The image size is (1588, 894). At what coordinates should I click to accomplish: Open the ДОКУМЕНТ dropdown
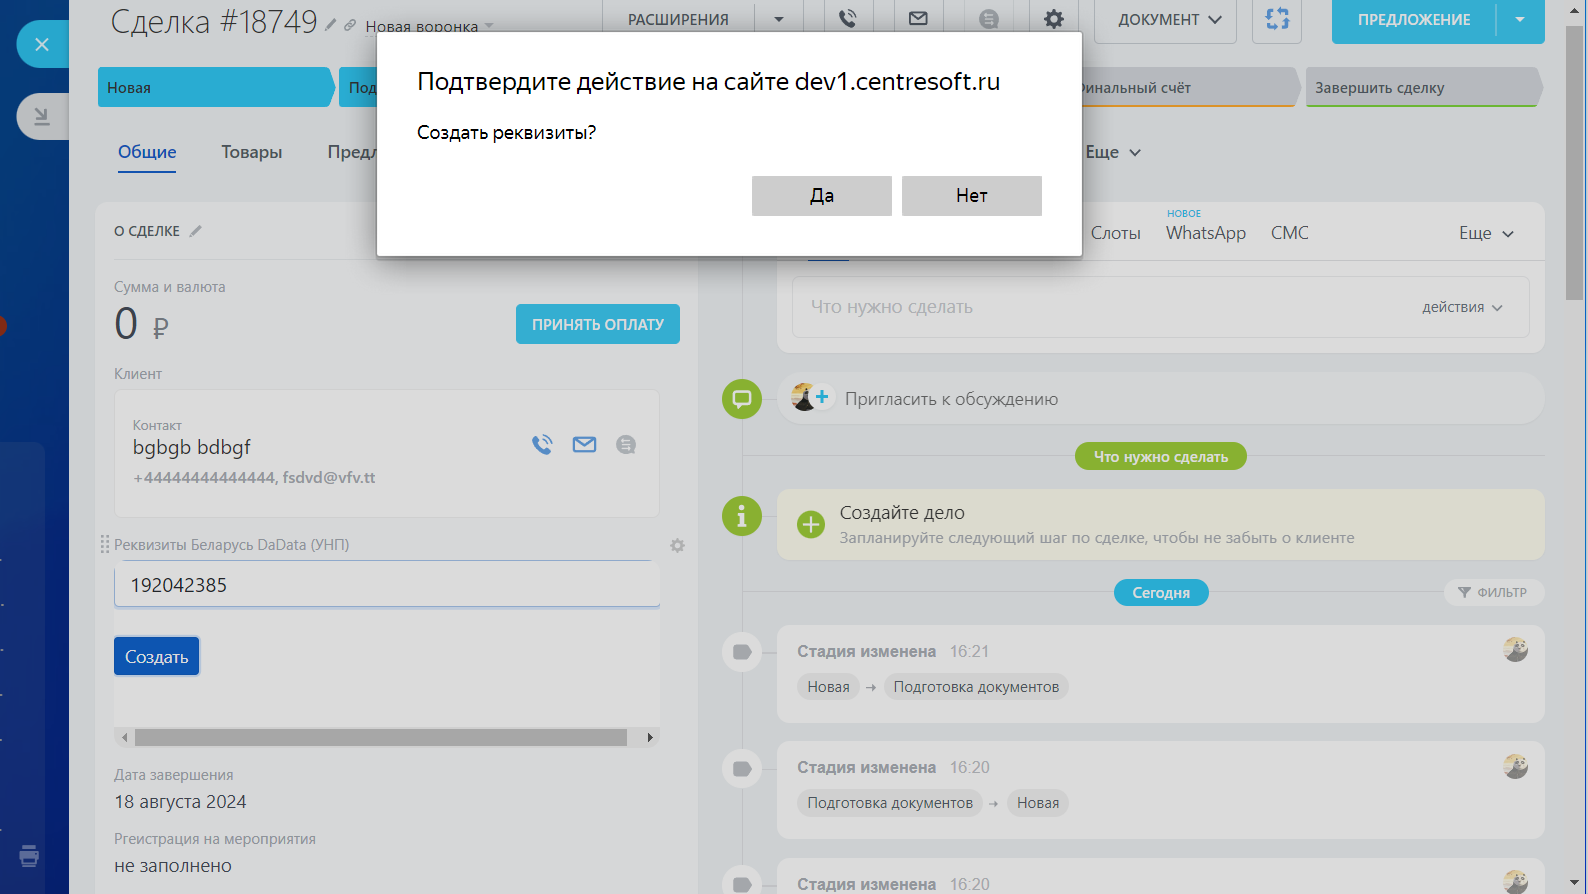(1165, 19)
